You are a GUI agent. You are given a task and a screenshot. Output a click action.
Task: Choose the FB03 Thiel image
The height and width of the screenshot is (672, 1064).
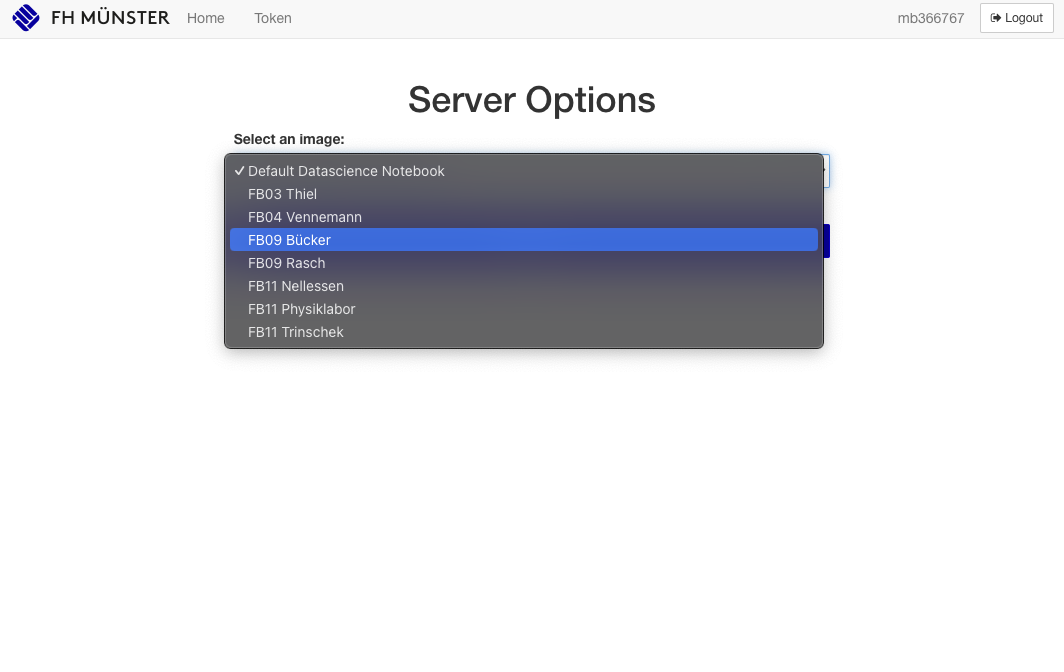282,194
